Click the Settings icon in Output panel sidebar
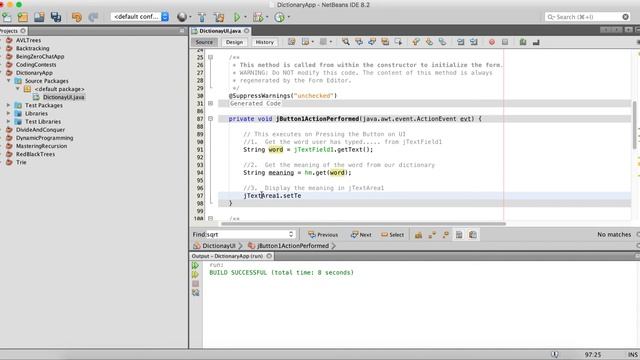Screen dimensions: 640x360 coord(196,293)
